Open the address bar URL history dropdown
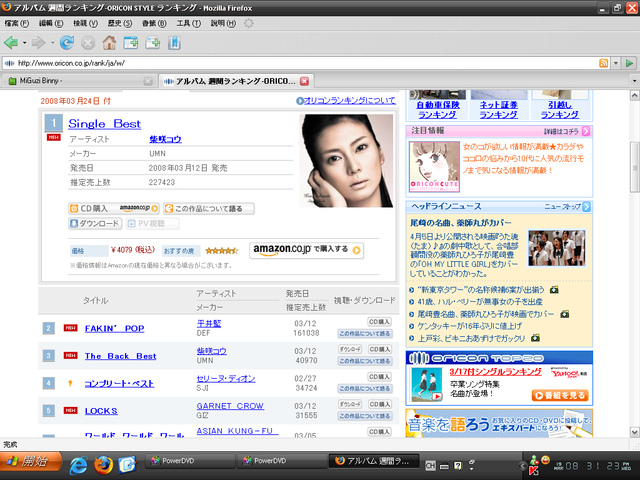640x480 pixels. 616,63
